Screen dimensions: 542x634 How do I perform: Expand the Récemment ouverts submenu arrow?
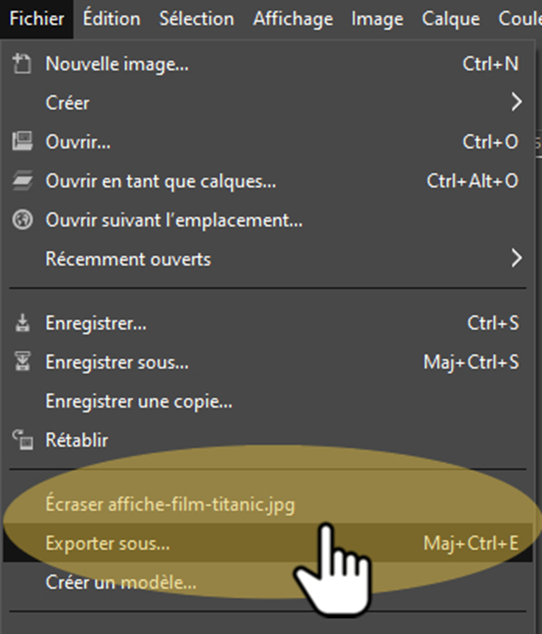click(517, 258)
